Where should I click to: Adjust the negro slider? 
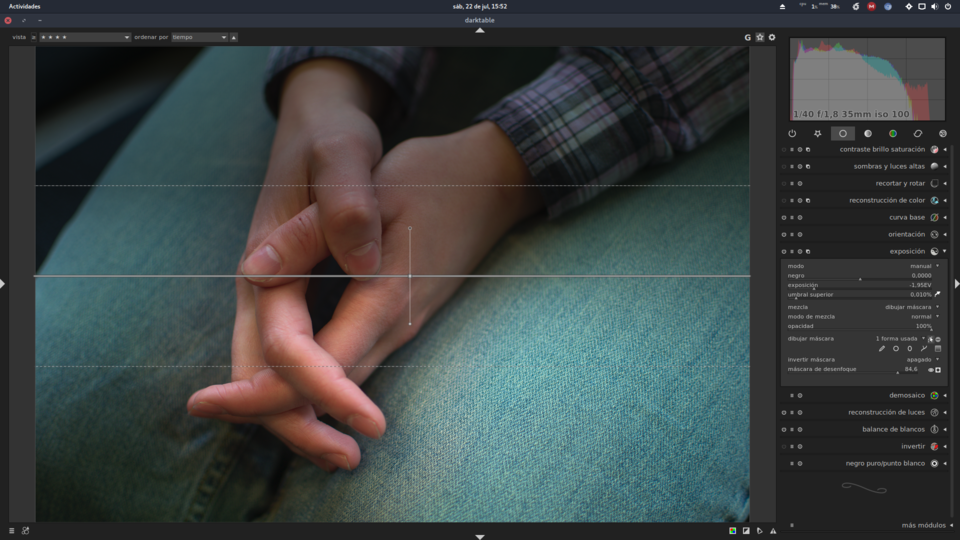coord(860,276)
